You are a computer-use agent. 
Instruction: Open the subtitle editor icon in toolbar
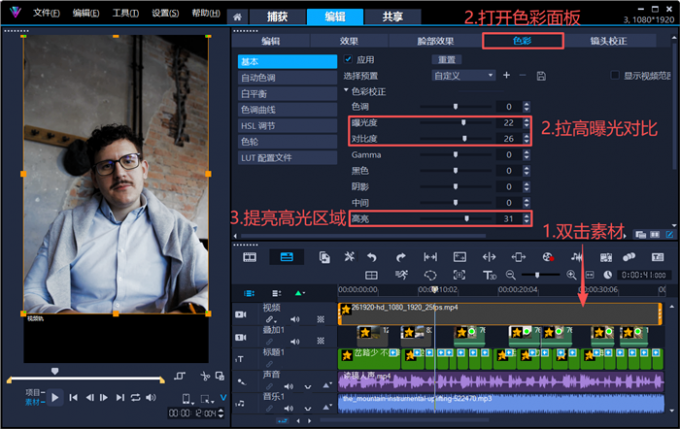tap(657, 257)
